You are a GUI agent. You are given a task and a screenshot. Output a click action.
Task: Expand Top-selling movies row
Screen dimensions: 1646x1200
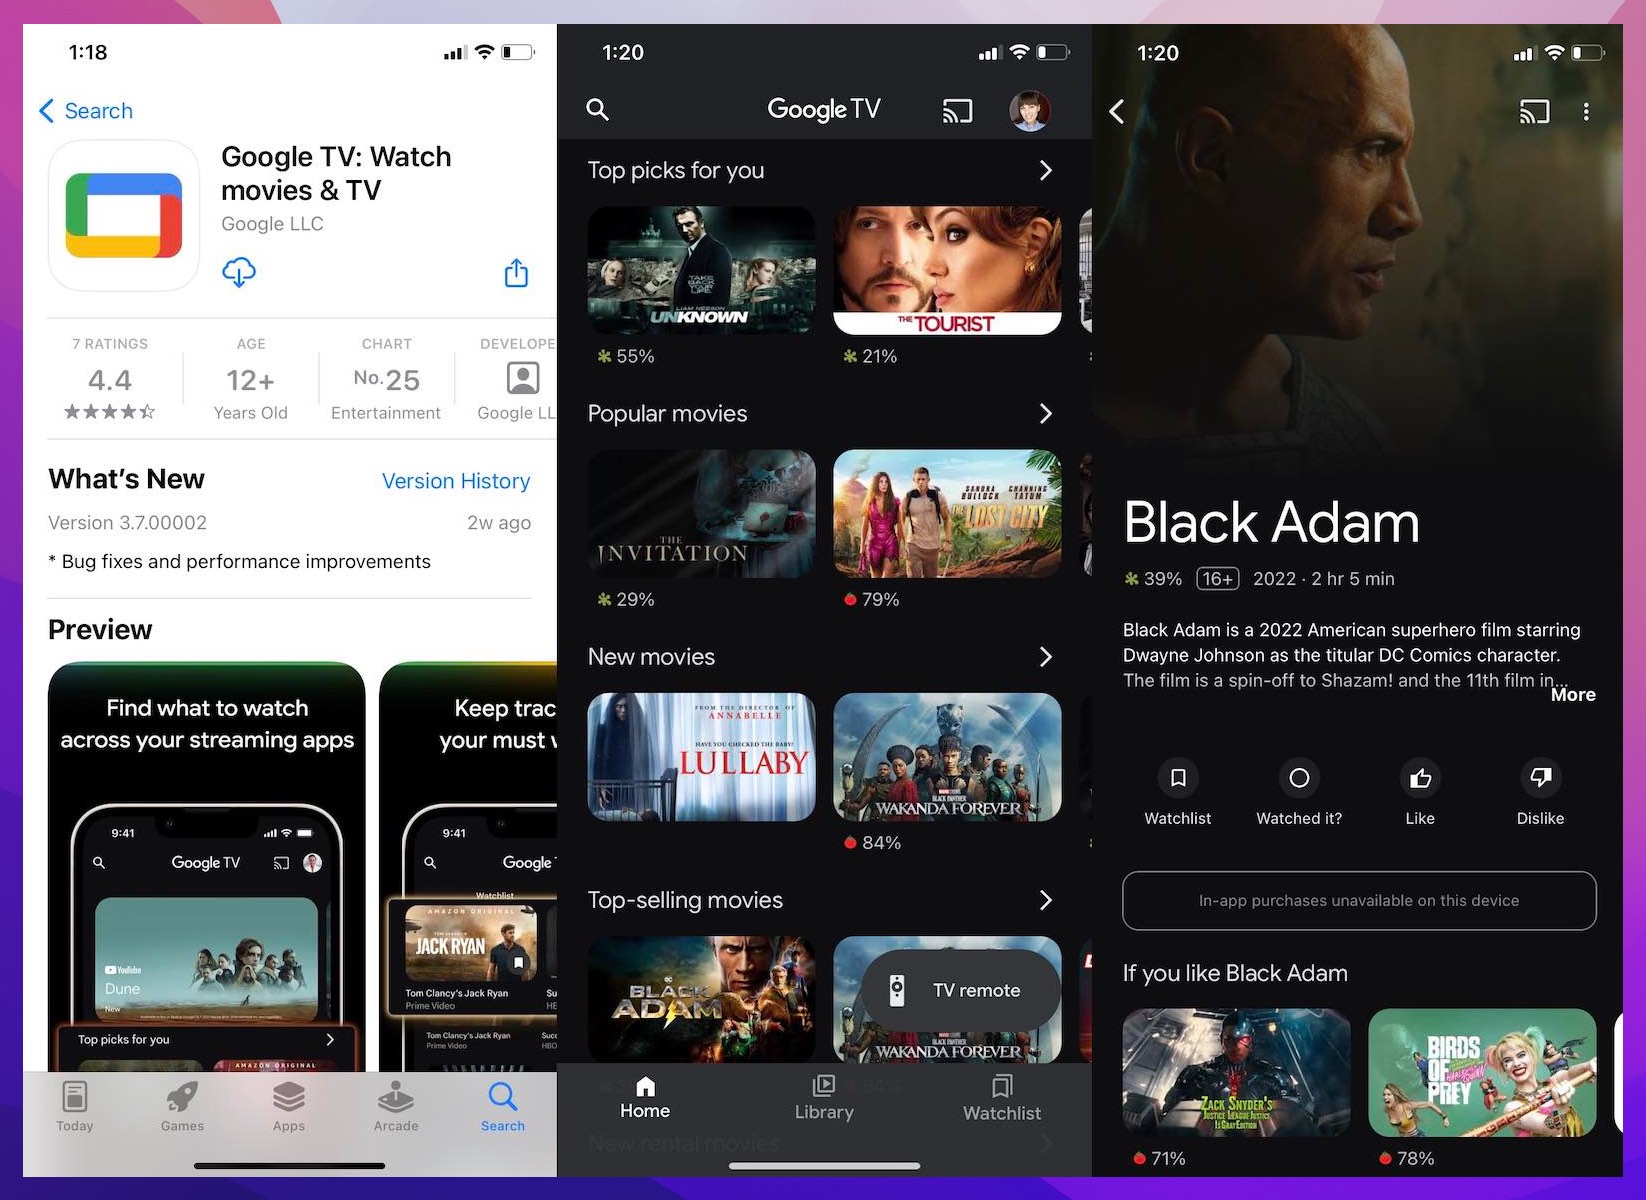[x=1045, y=900]
